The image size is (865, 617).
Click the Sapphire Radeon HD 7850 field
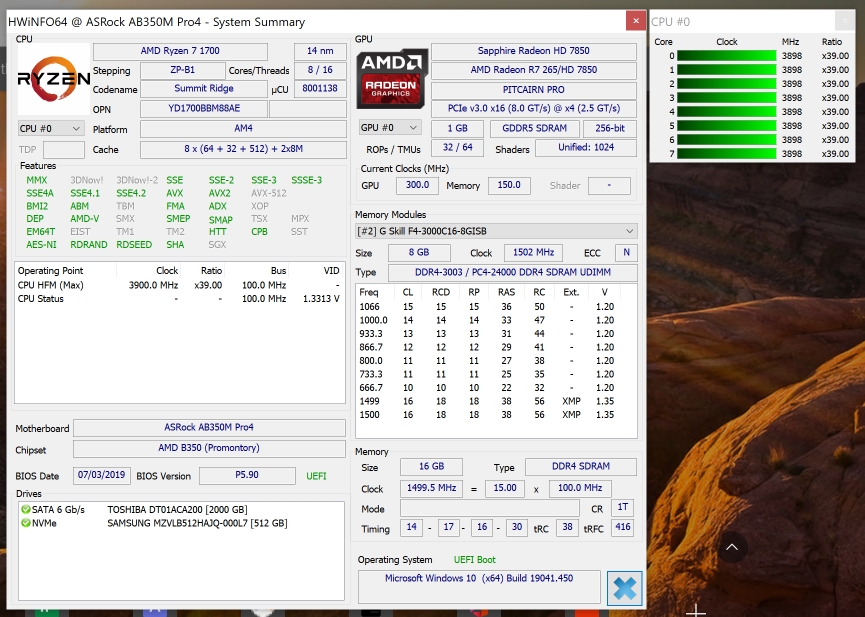(x=533, y=51)
